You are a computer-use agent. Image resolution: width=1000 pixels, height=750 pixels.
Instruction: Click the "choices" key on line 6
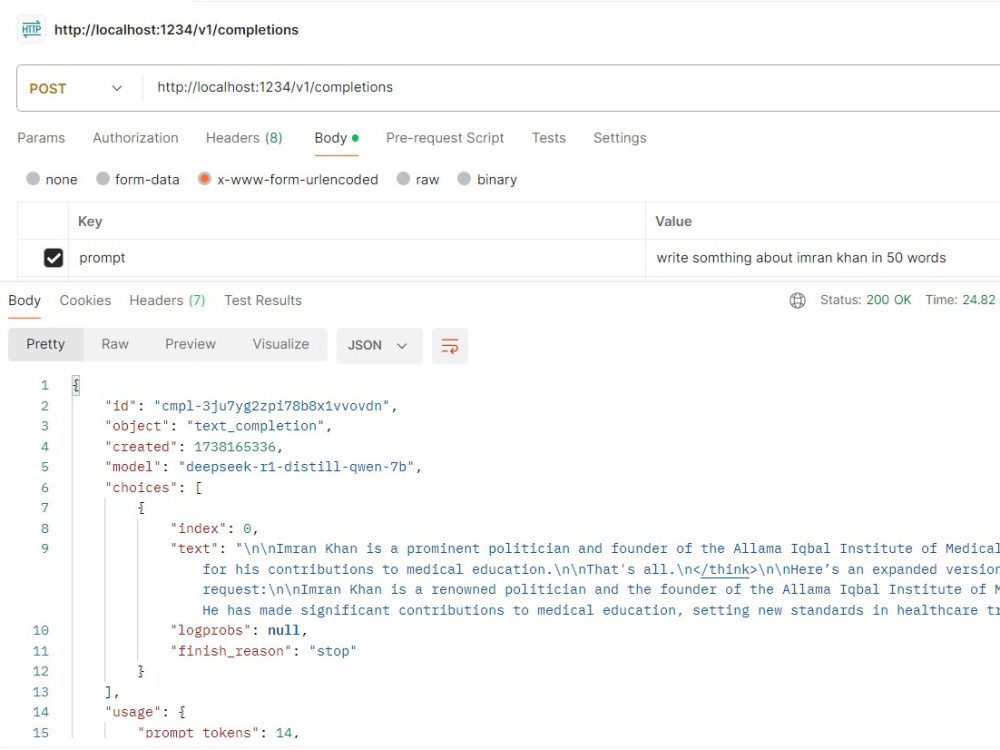point(141,487)
